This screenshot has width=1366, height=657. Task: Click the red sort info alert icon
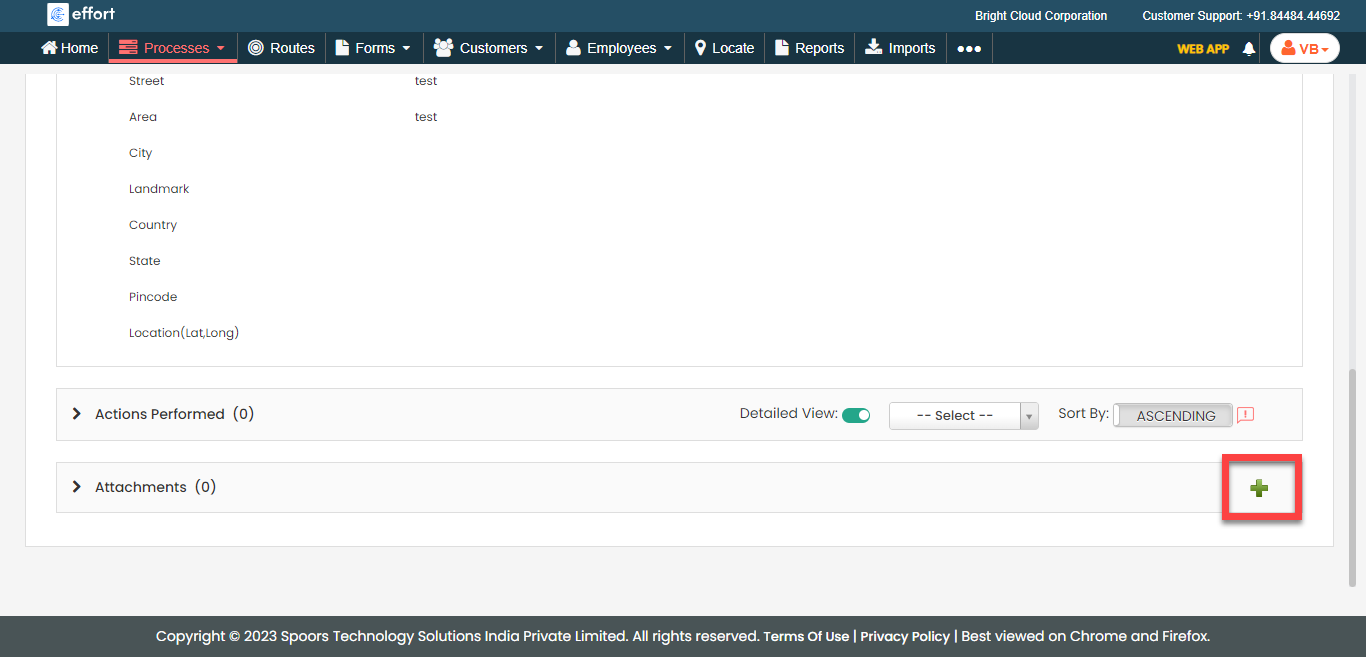click(x=1245, y=415)
